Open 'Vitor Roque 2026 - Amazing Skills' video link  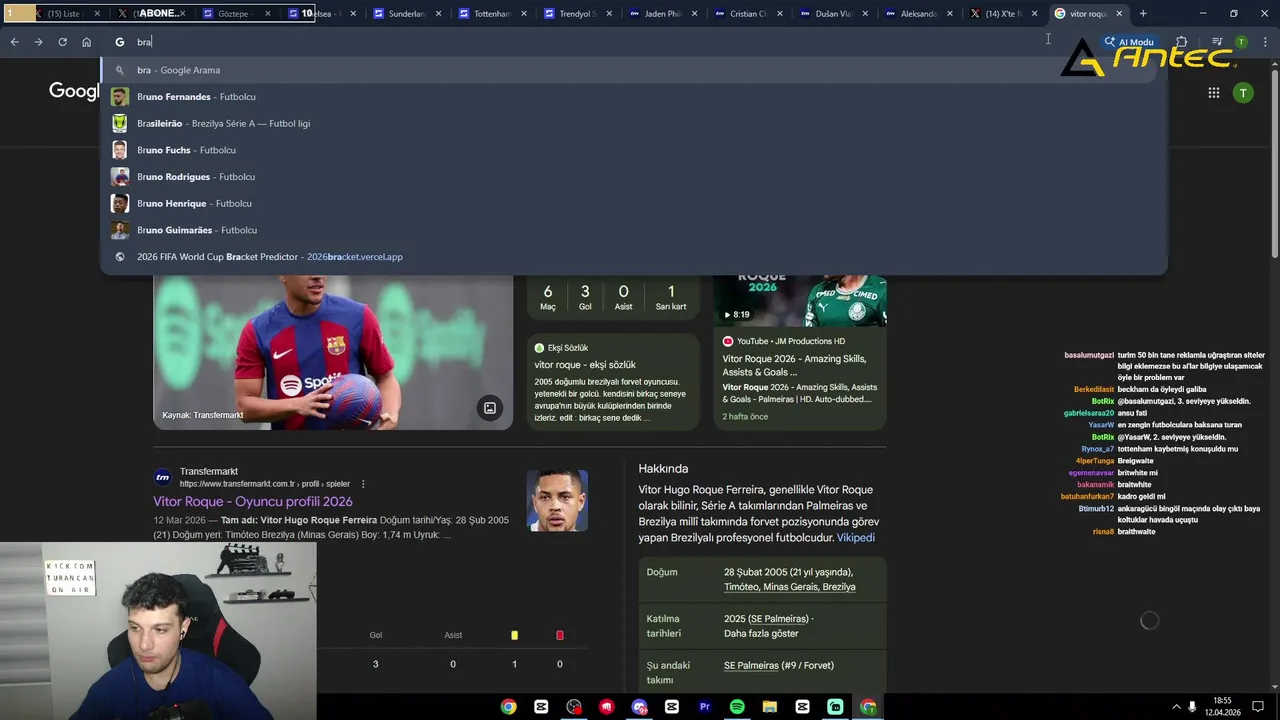pyautogui.click(x=794, y=365)
